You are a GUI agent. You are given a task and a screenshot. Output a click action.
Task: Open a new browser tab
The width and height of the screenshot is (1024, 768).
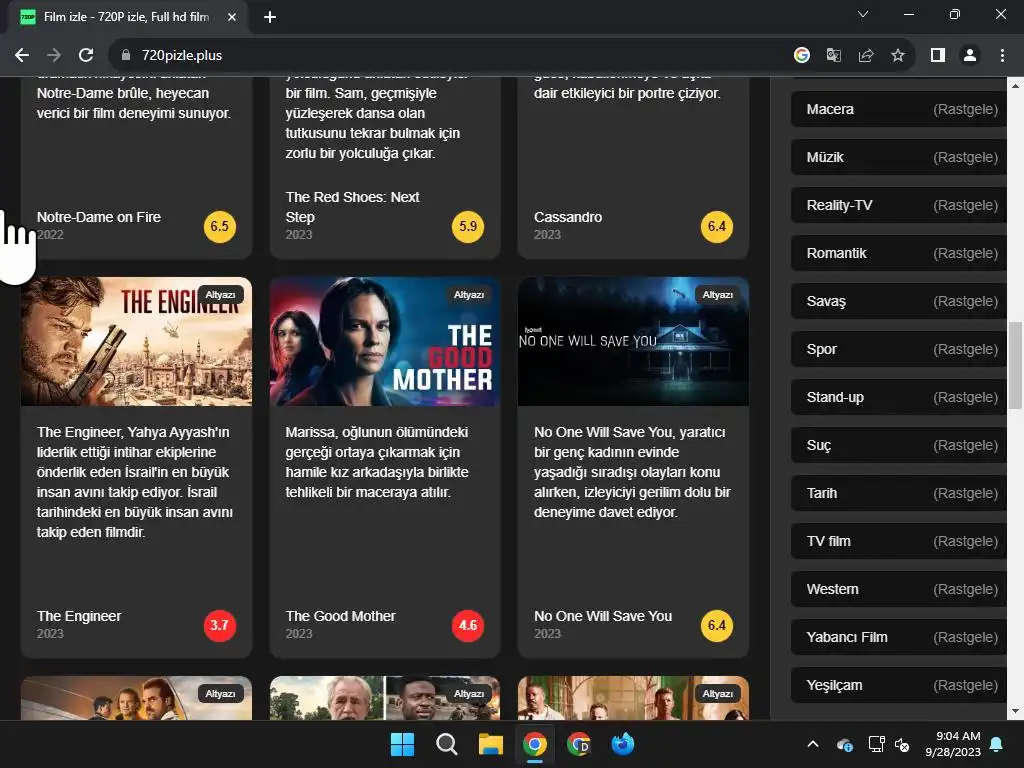270,17
